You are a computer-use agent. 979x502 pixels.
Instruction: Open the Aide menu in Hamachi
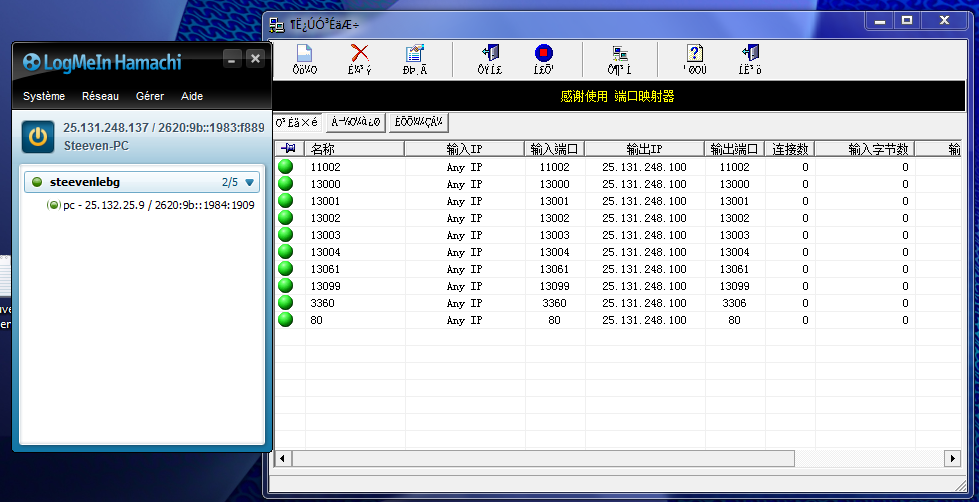click(x=192, y=96)
